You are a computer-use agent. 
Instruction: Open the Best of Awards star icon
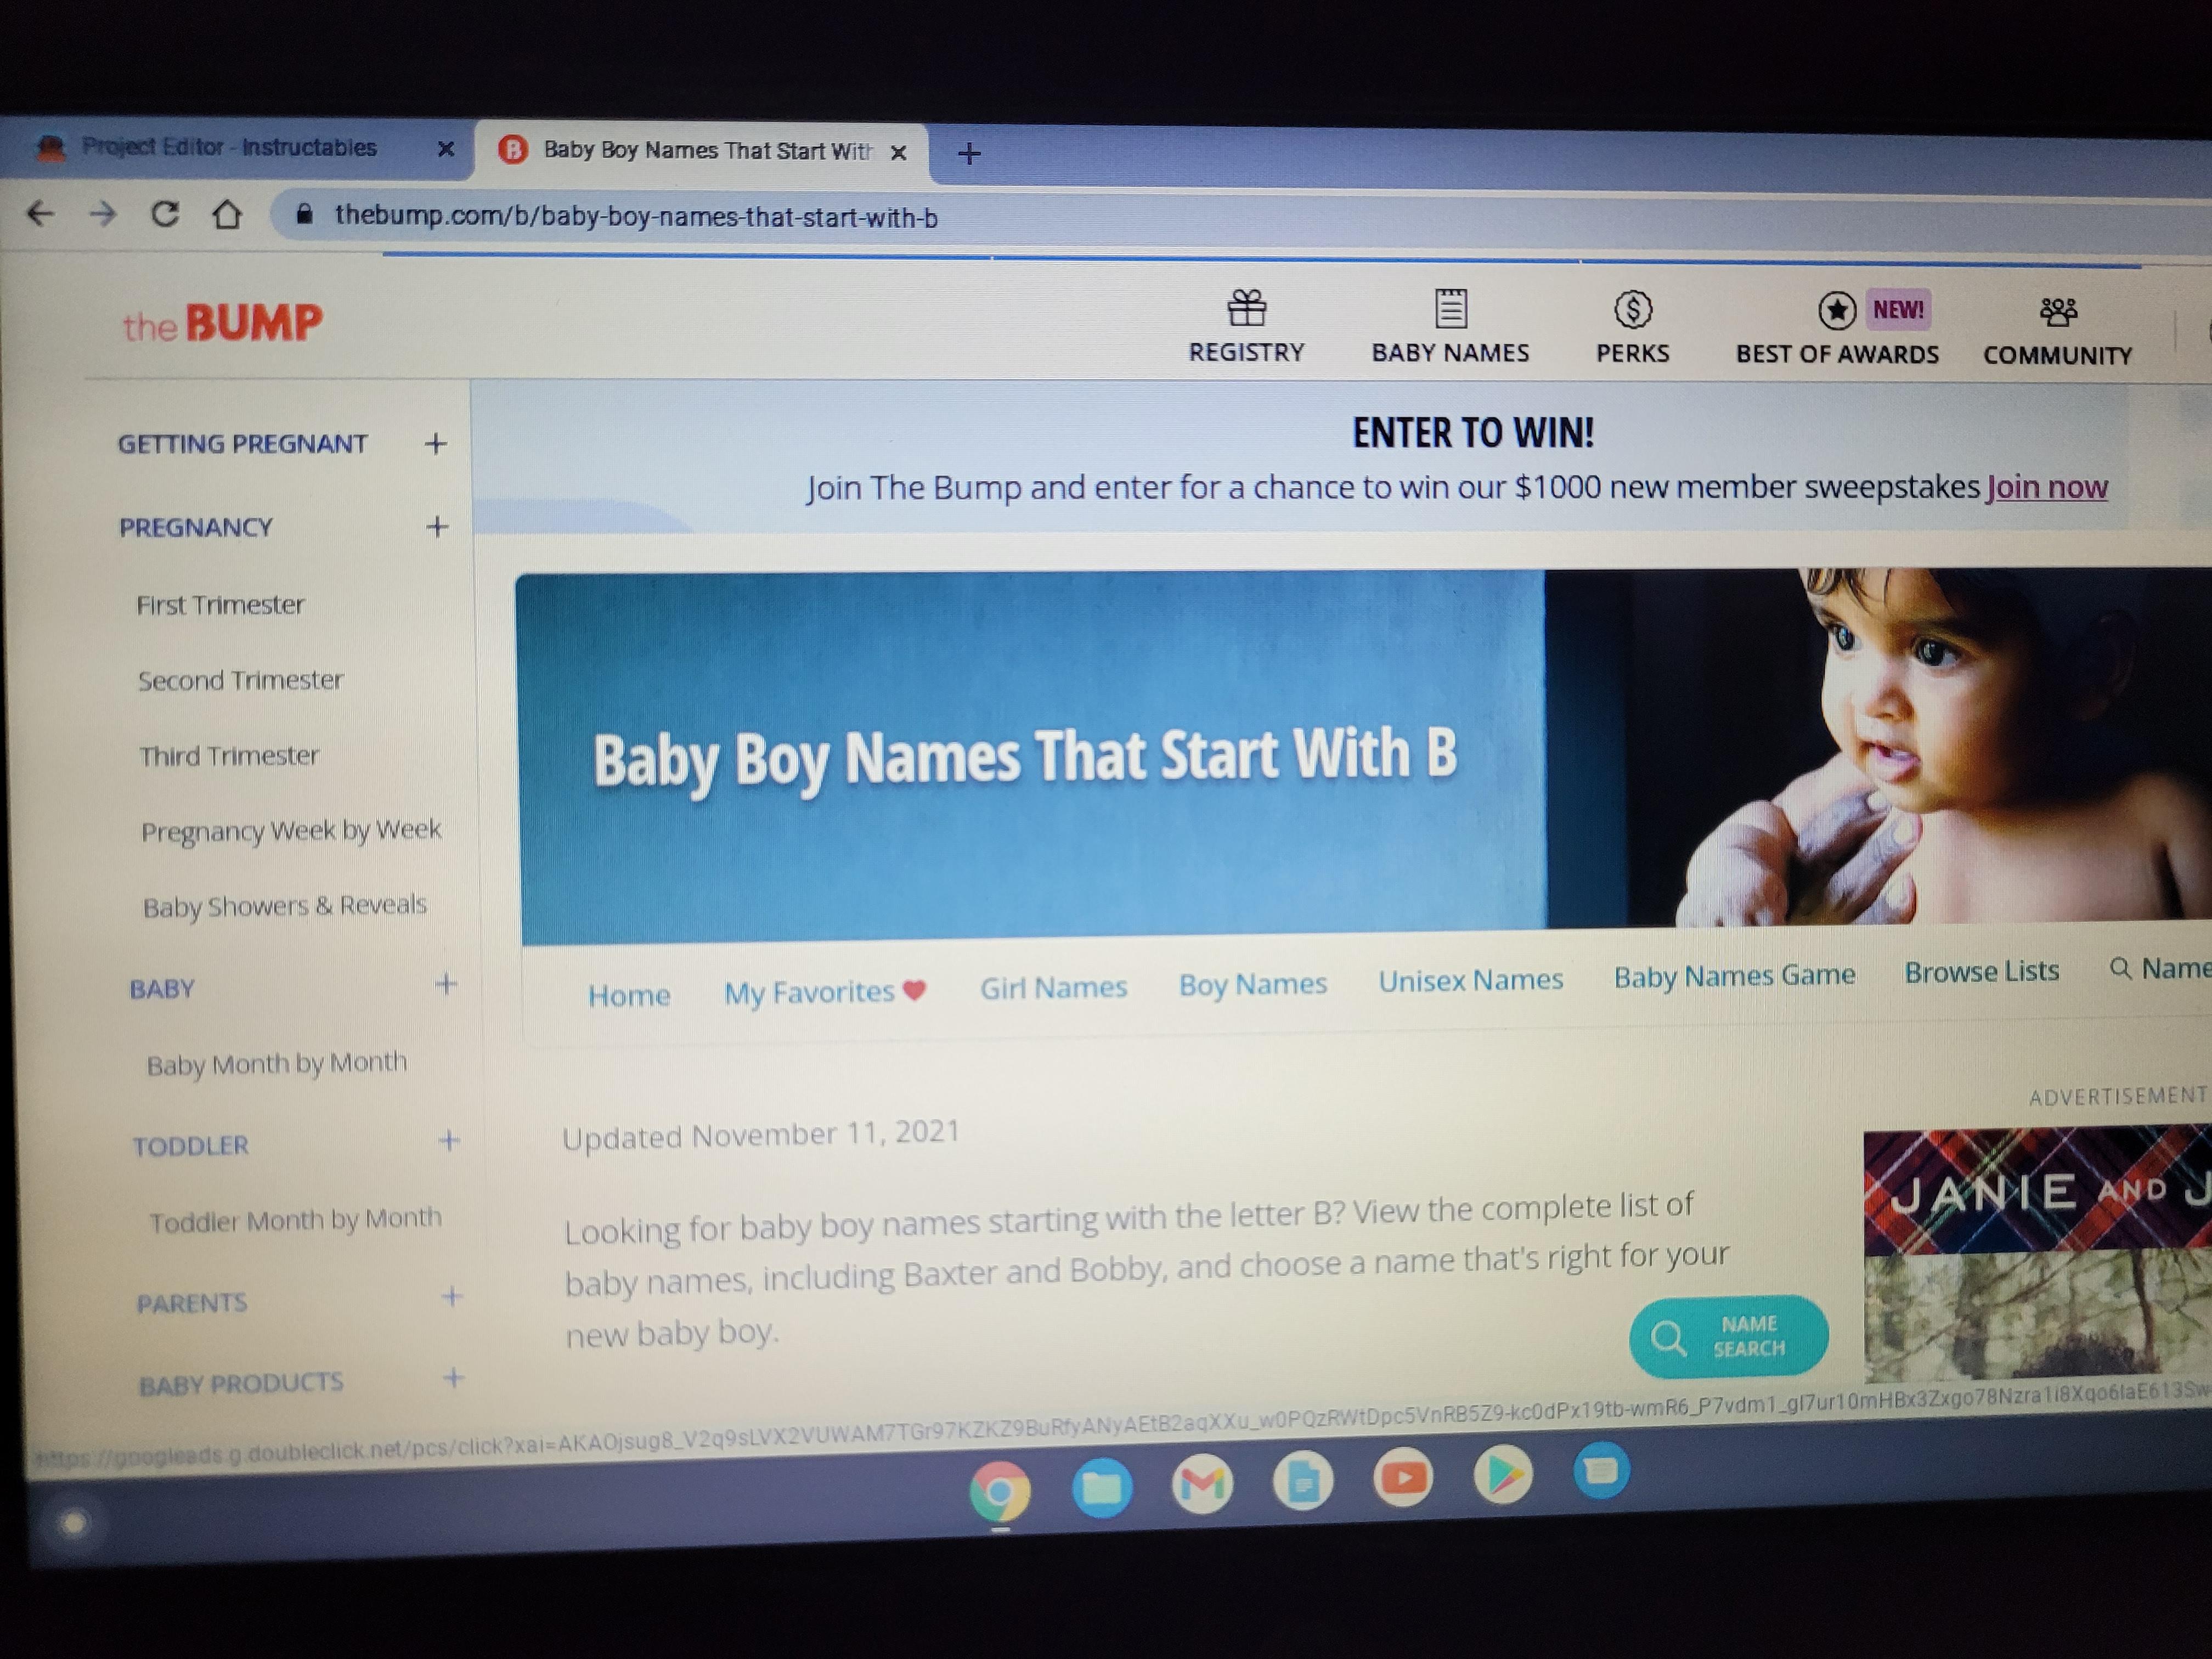click(x=1836, y=311)
